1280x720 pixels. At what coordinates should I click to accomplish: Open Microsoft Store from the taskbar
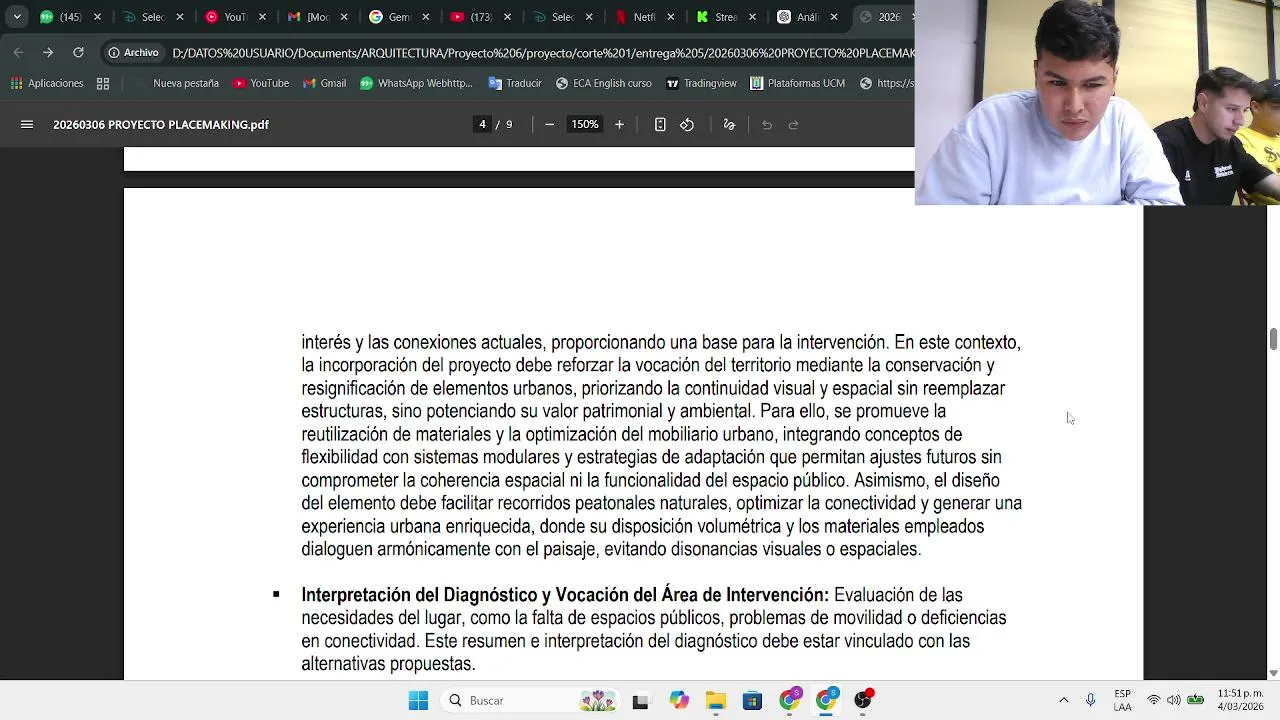click(752, 701)
